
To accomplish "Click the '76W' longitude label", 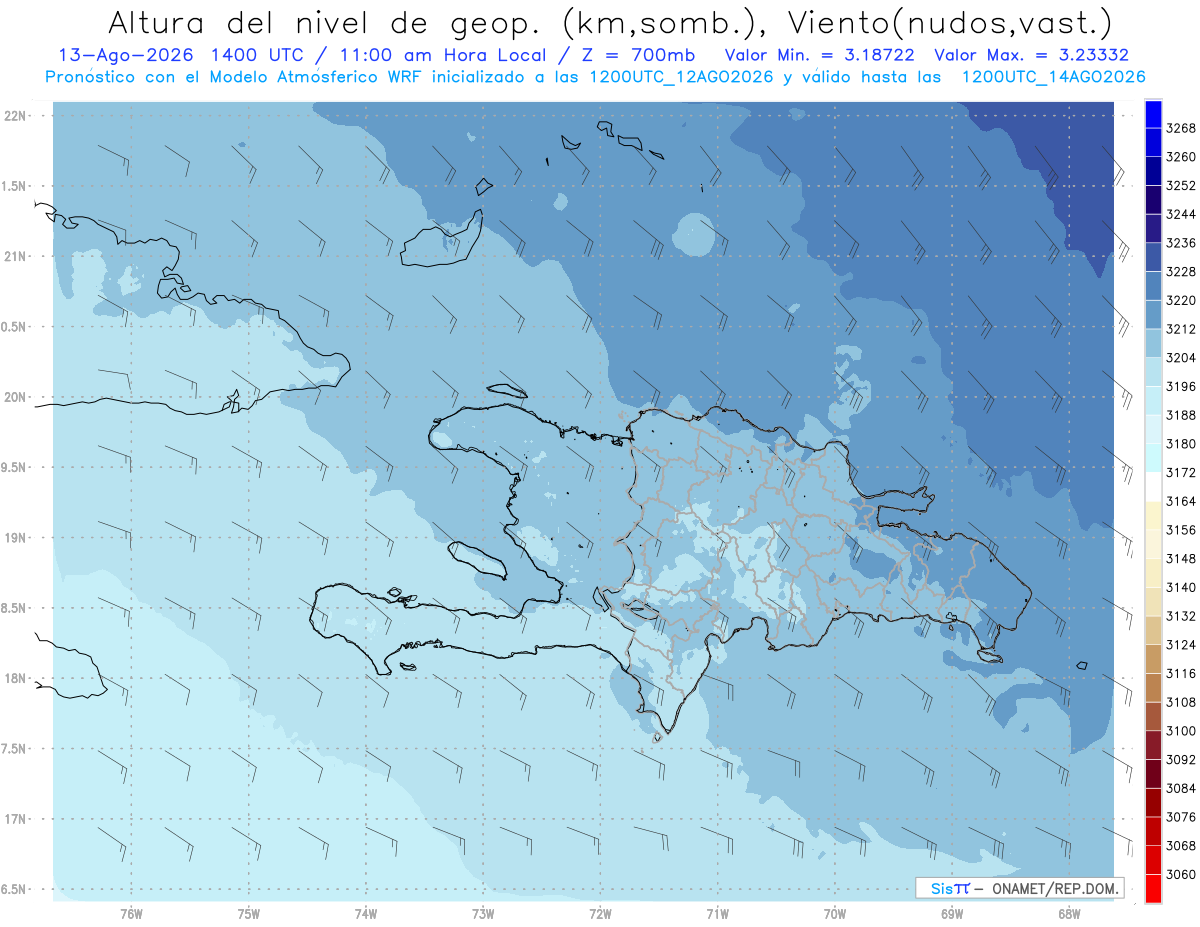I will pos(131,913).
